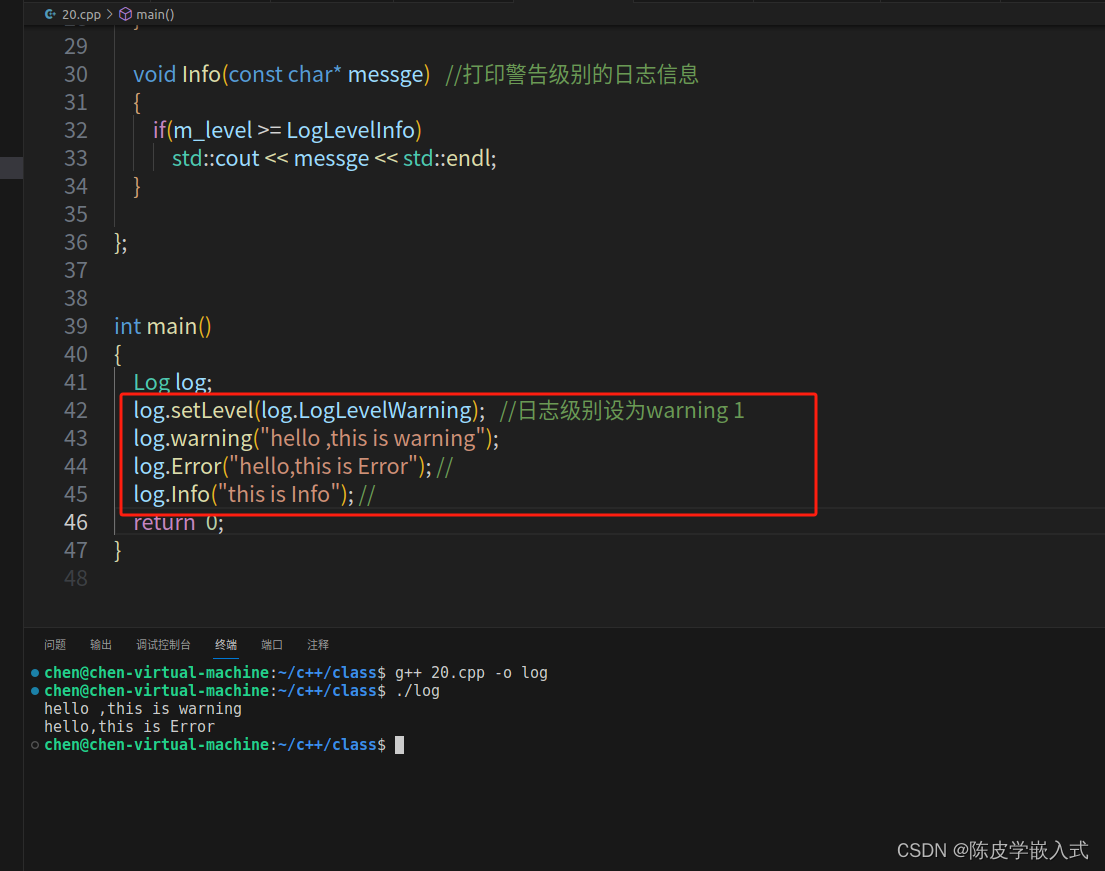Click the blue decoration next to the ./log command
The height and width of the screenshot is (871, 1105).
(x=33, y=690)
